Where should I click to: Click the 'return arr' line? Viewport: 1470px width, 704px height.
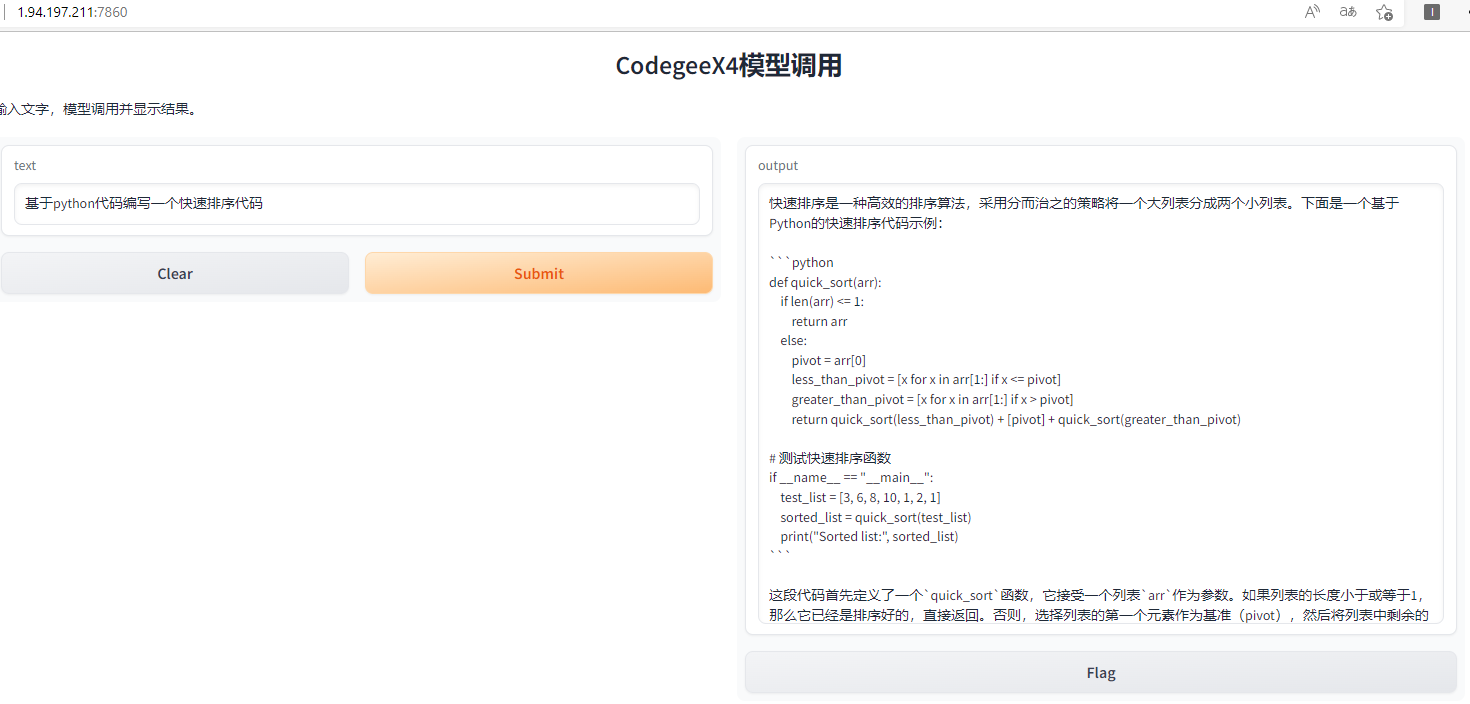click(819, 321)
